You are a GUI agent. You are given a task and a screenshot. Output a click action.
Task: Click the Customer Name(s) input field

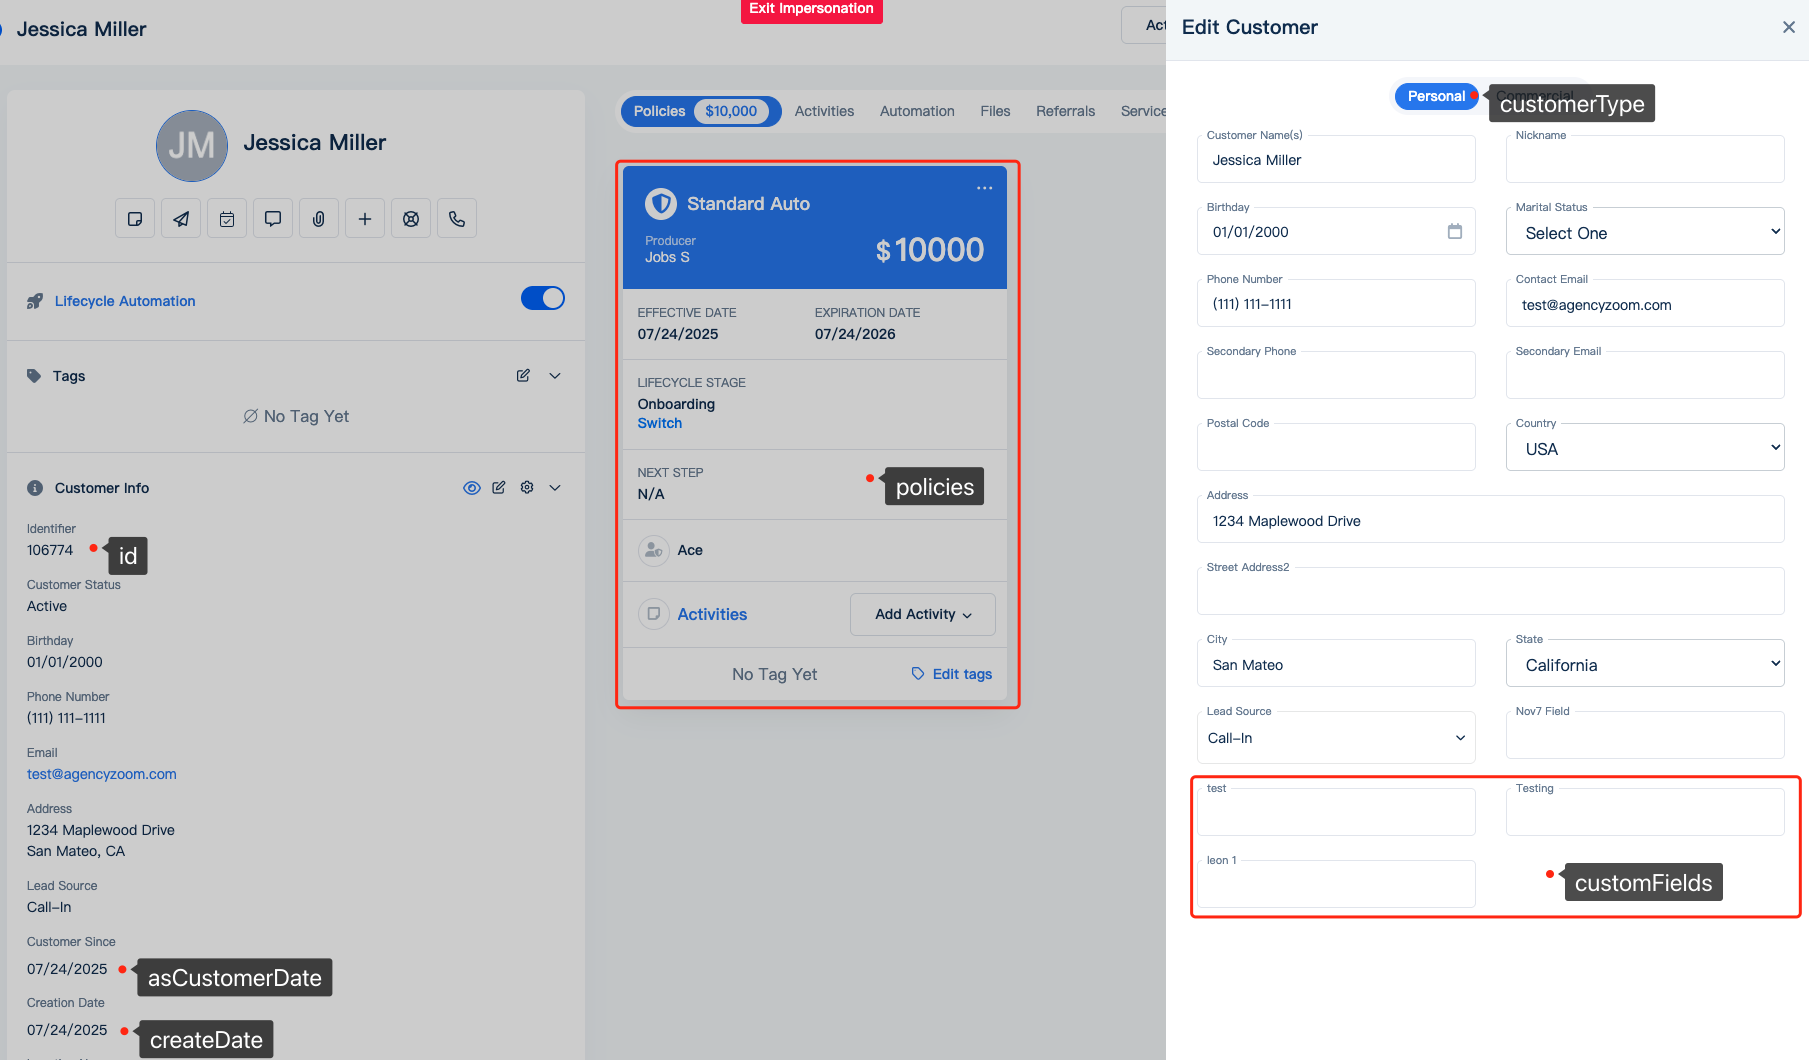click(x=1336, y=160)
